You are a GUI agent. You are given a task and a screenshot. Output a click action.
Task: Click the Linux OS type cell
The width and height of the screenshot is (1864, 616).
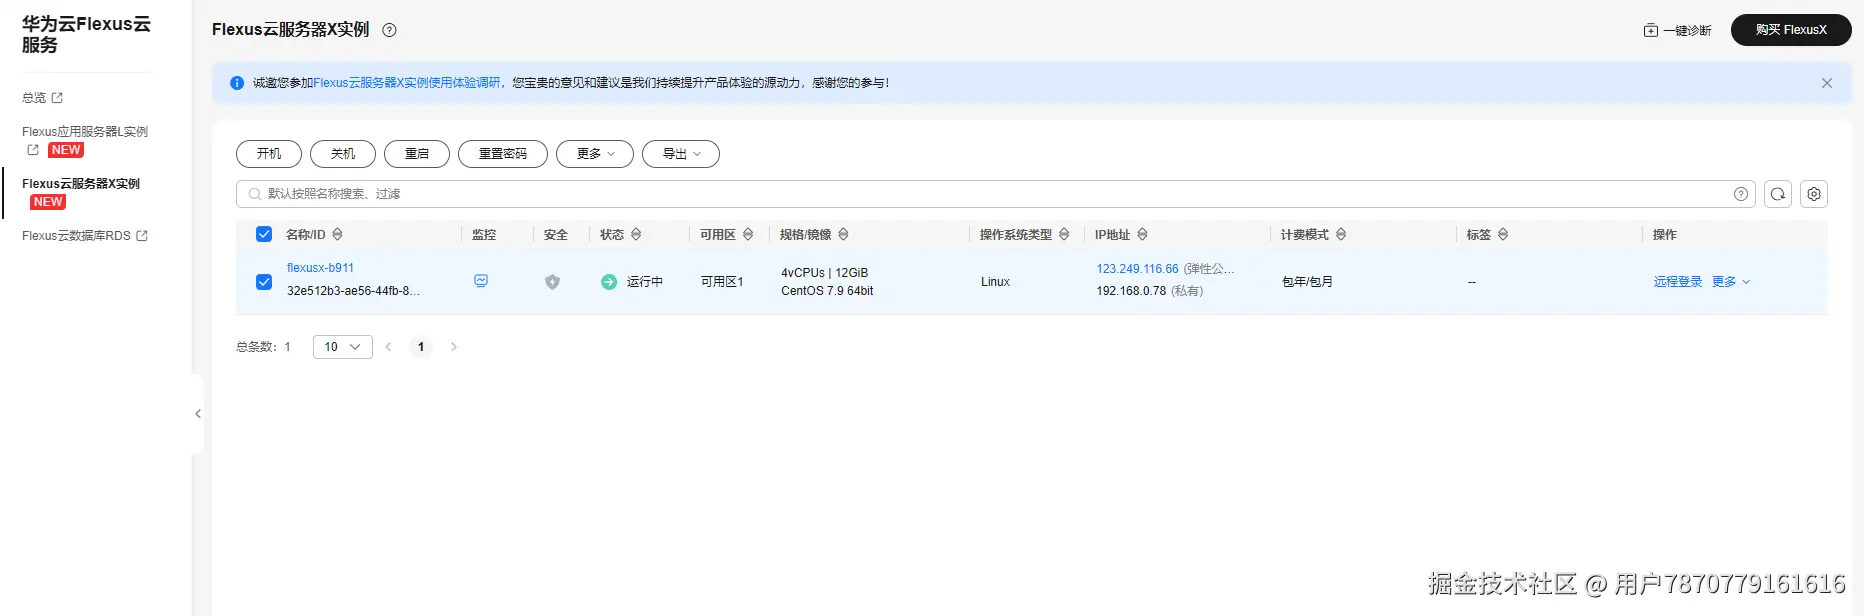coord(995,282)
